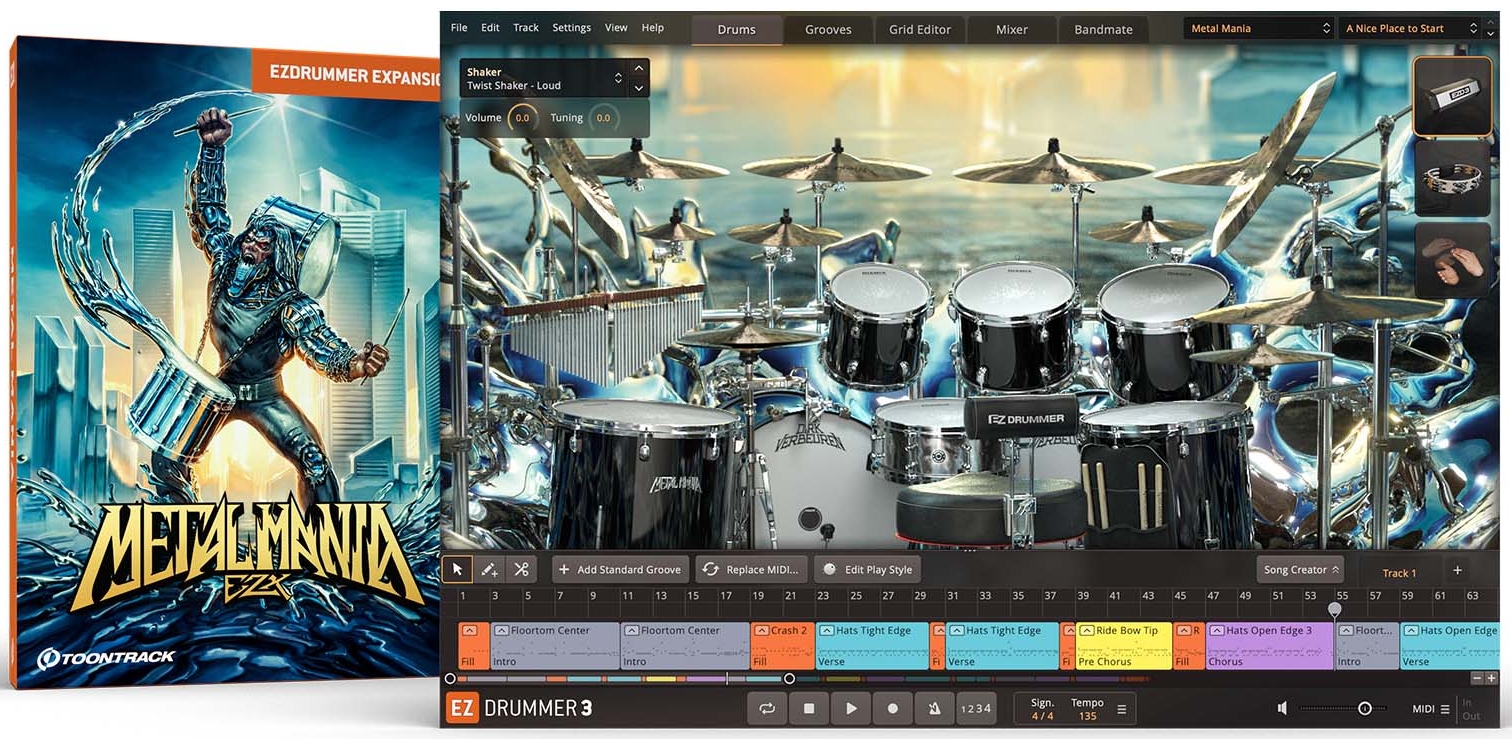Open the File menu
The height and width of the screenshot is (739, 1512).
tap(459, 28)
